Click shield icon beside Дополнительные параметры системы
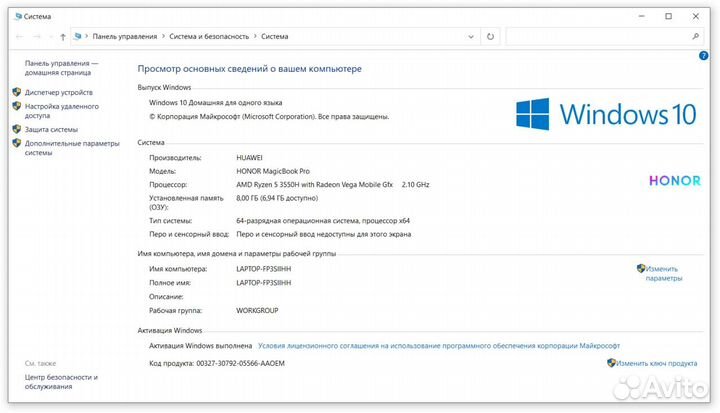720x413 pixels. tap(17, 143)
